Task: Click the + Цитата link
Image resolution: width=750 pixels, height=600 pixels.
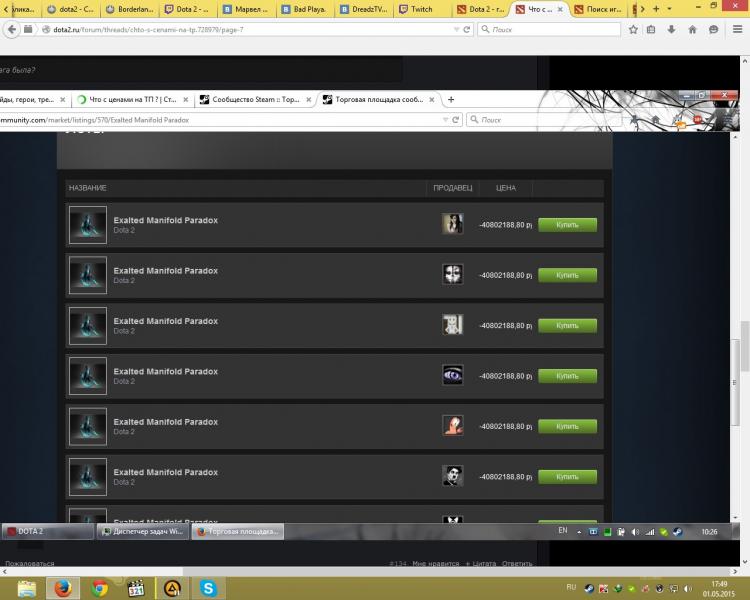Action: pos(481,563)
